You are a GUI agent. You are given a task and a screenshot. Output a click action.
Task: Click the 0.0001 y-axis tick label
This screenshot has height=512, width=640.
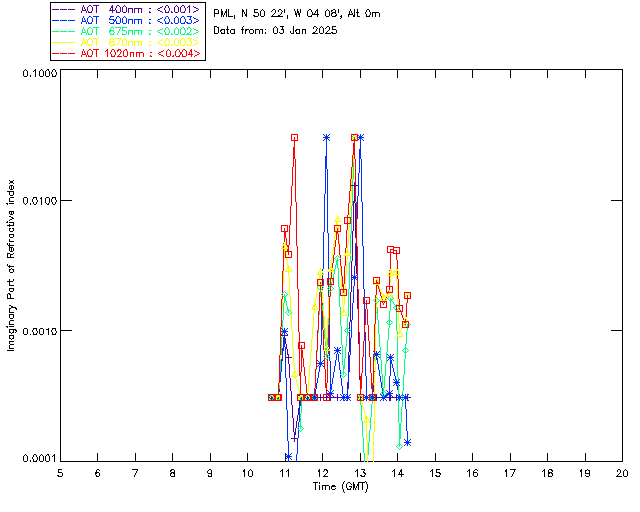(37, 458)
